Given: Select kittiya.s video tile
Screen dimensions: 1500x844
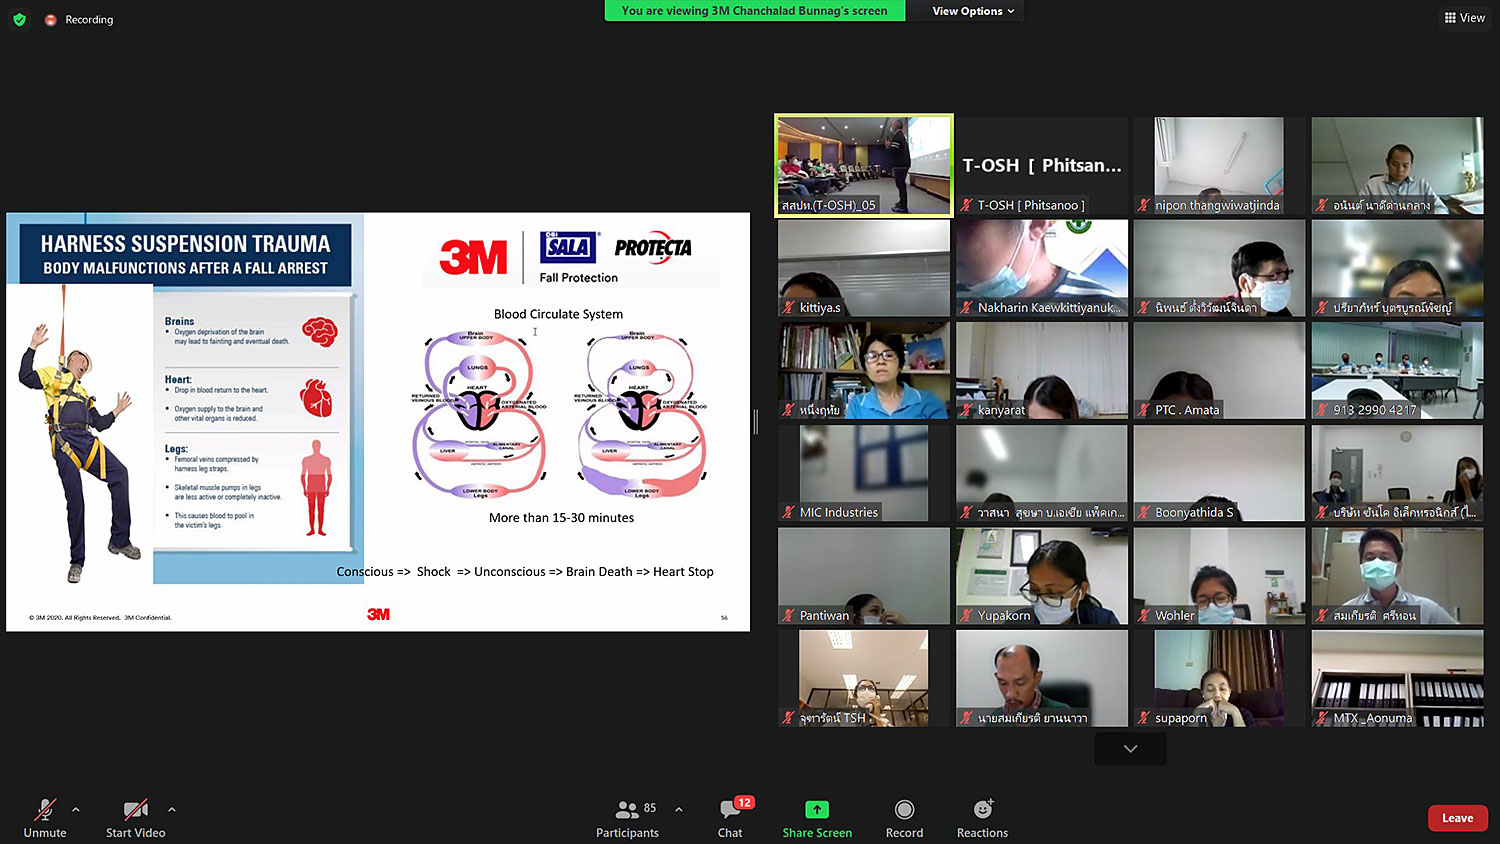Looking at the screenshot, I should (x=864, y=268).
